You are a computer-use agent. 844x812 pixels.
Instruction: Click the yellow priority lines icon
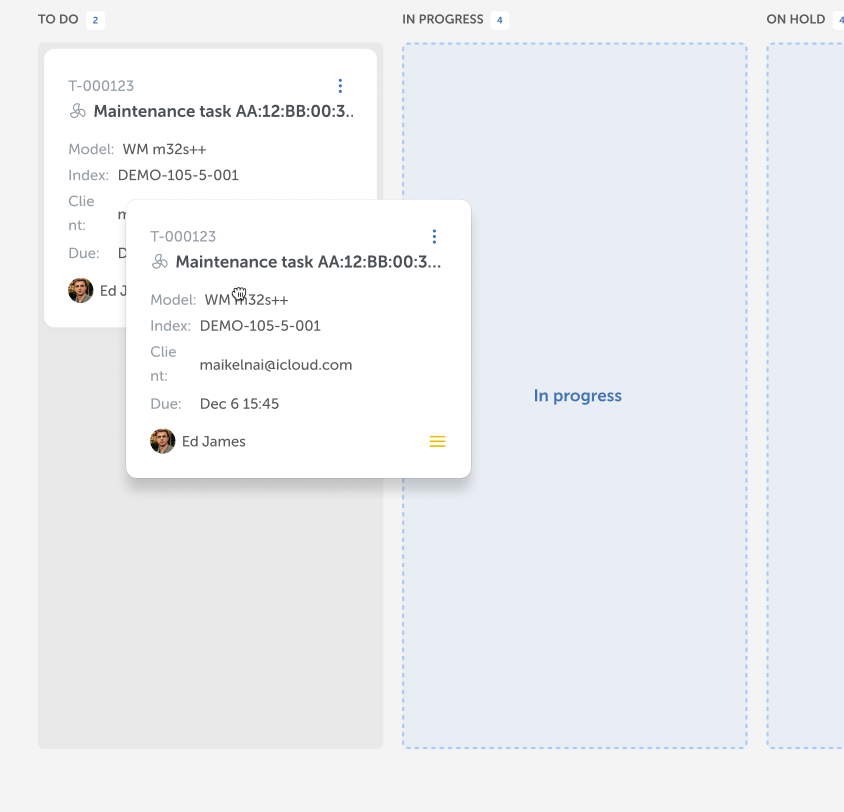click(437, 441)
